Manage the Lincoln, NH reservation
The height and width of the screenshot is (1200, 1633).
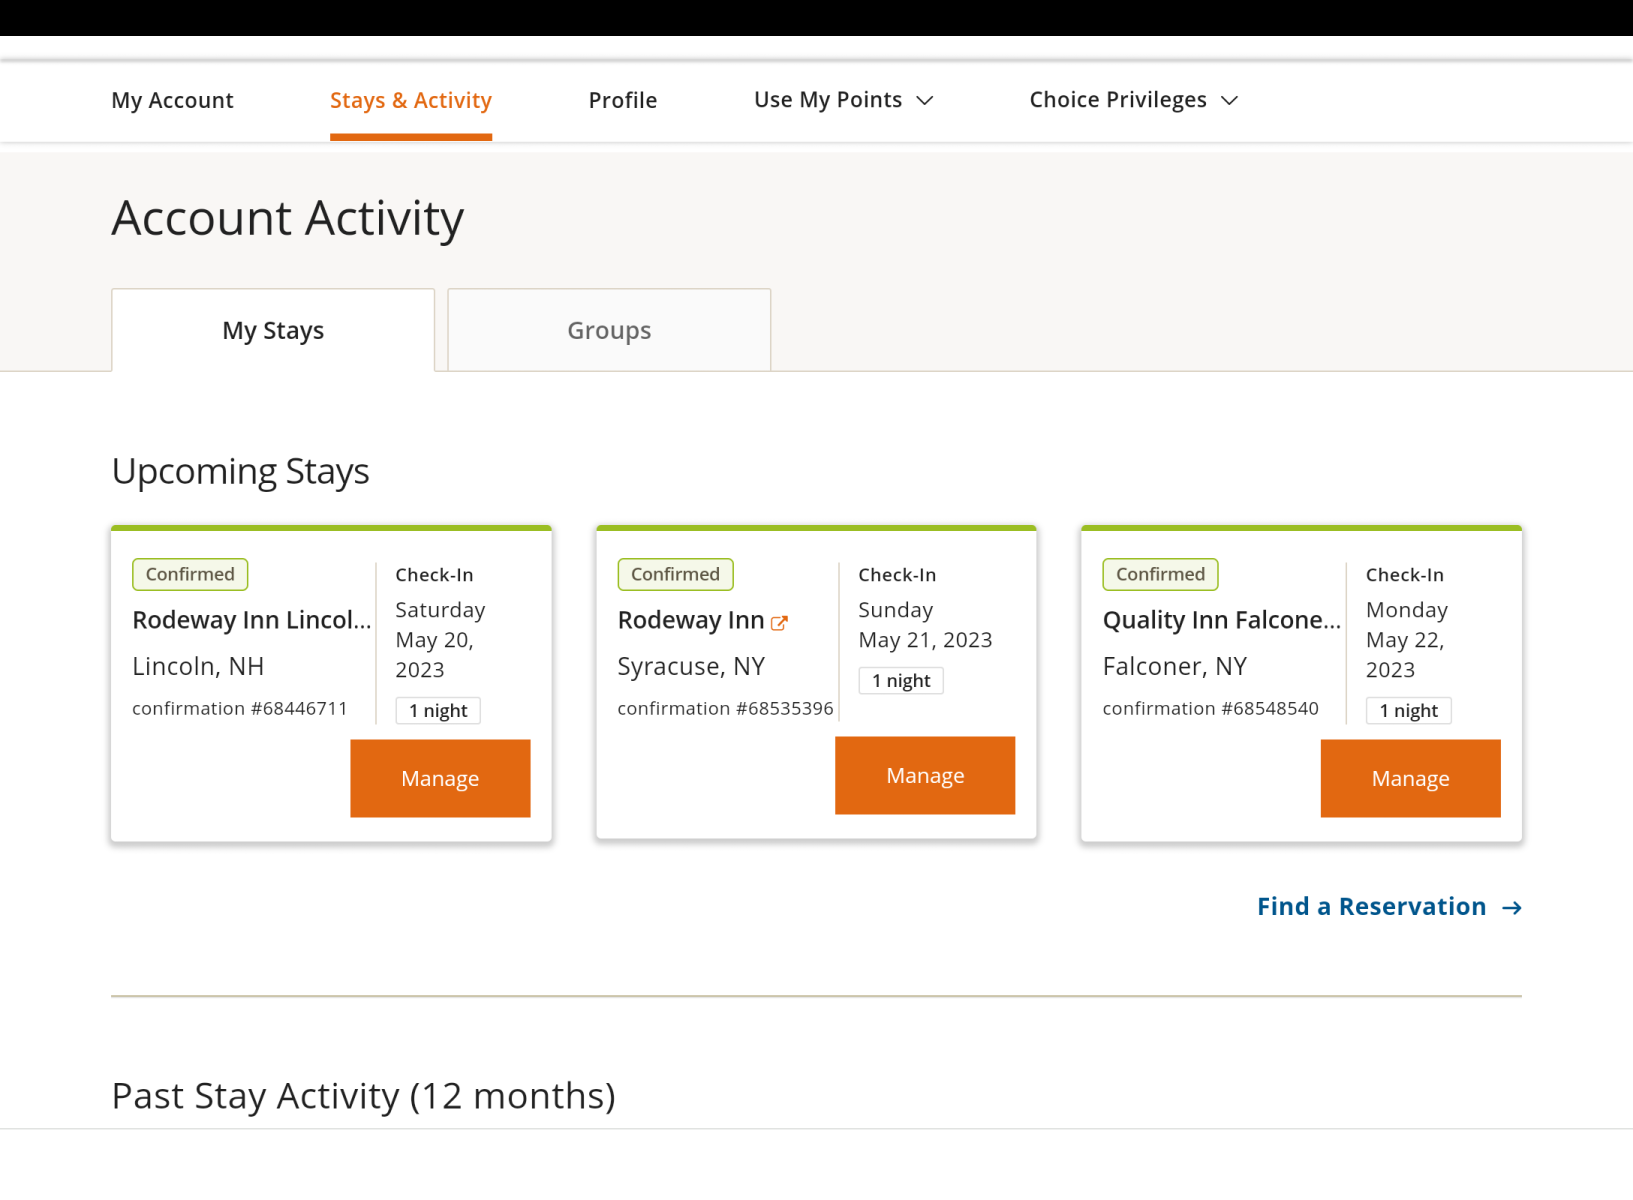[x=440, y=779]
